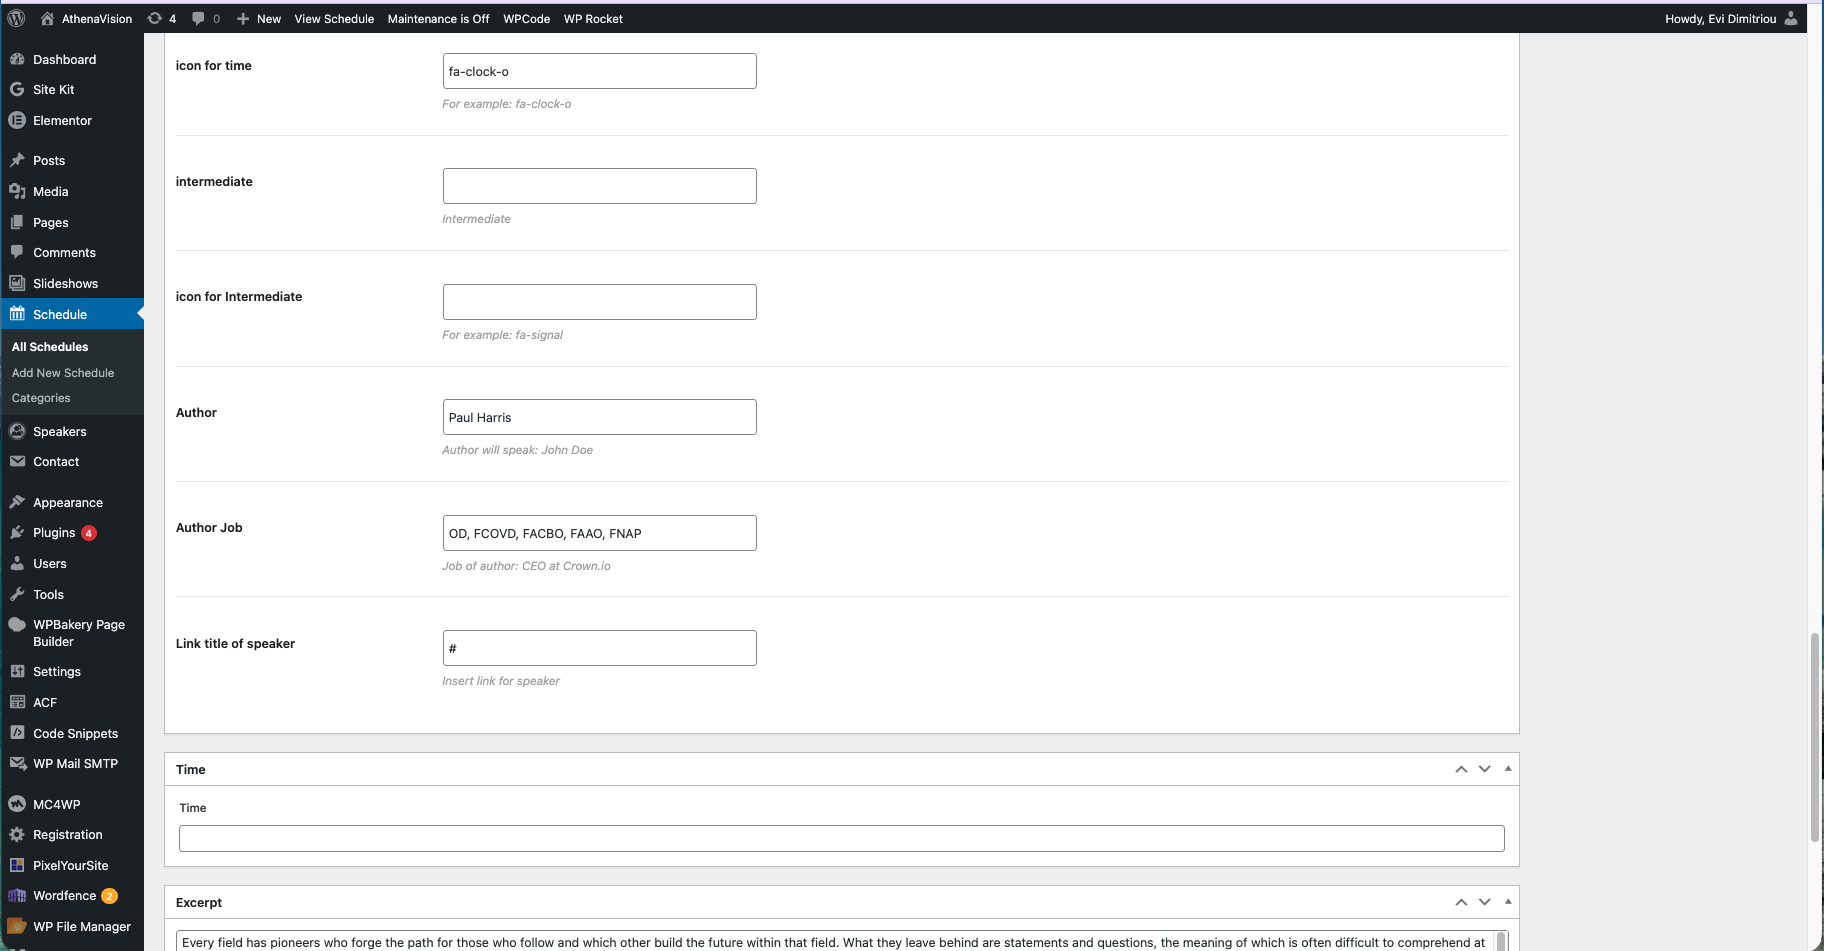The image size is (1824, 951).
Task: Open the Wordfence sidebar icon
Action: coord(17,896)
